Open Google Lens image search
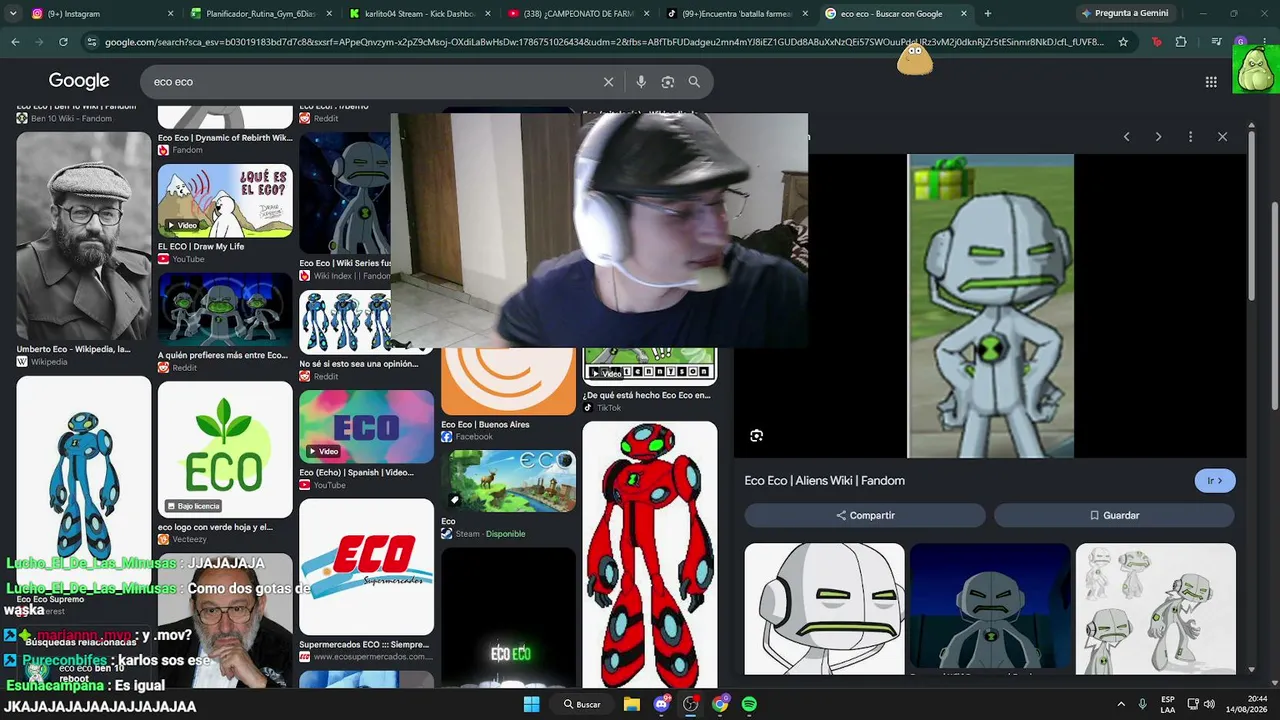 pyautogui.click(x=668, y=82)
